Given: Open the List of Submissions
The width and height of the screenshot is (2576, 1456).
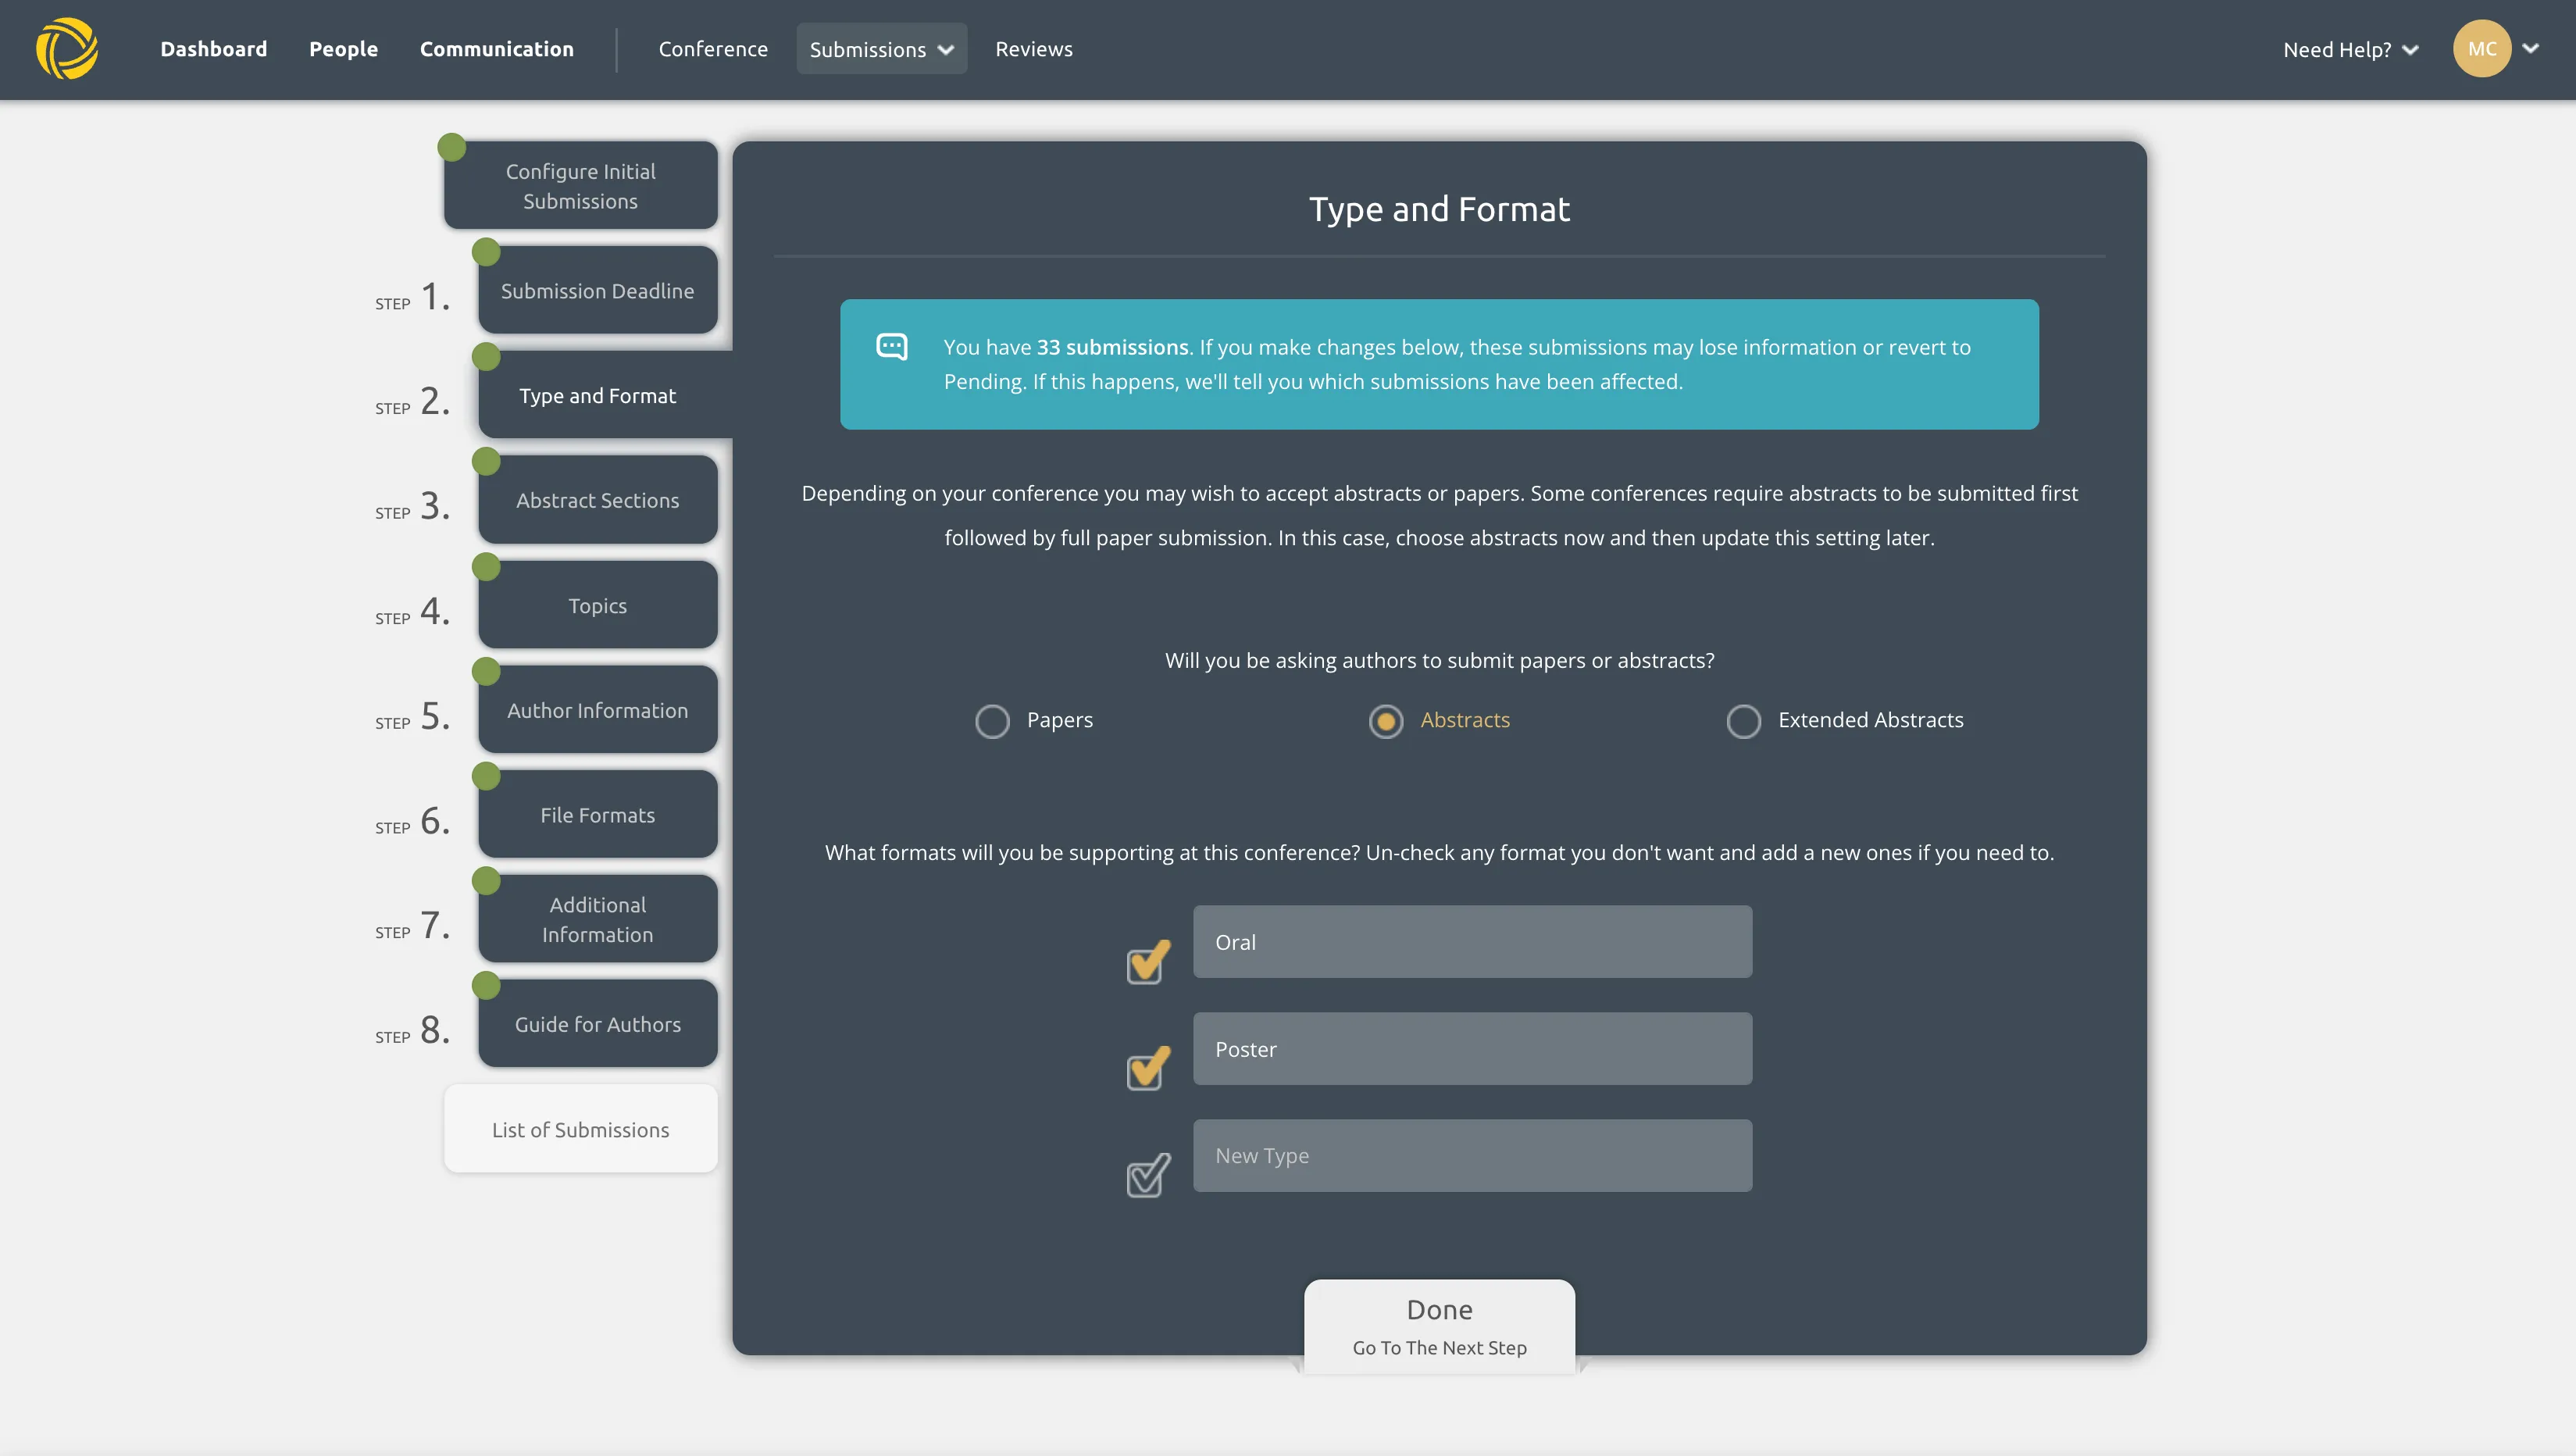Looking at the screenshot, I should pos(580,1129).
